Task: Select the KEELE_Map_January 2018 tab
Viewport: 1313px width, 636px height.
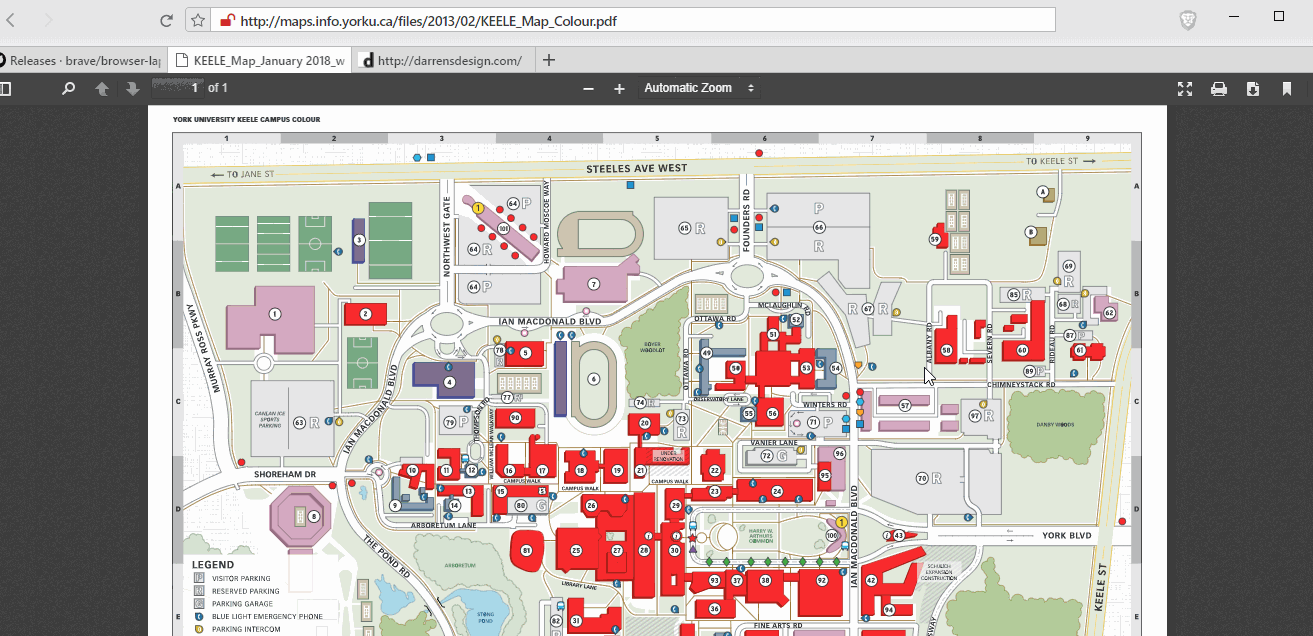Action: (259, 60)
